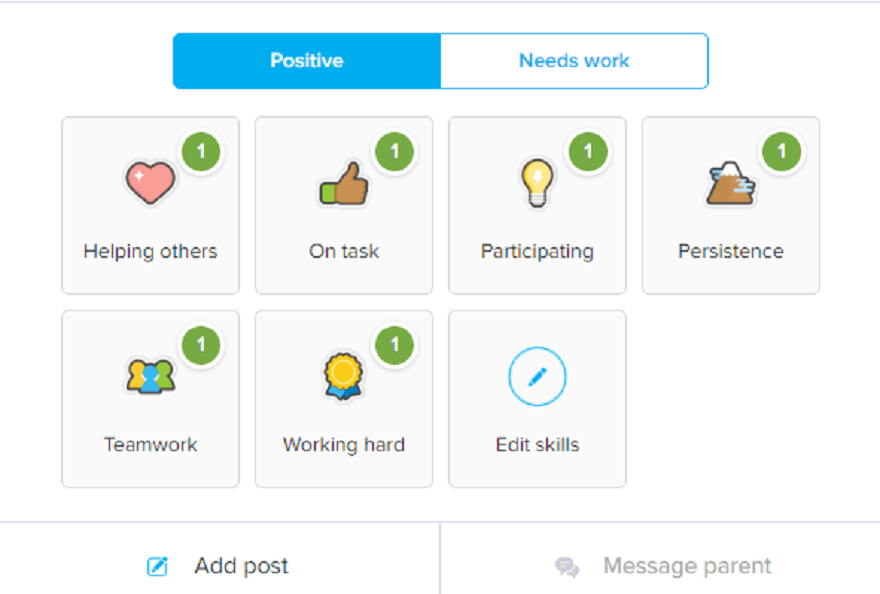Click the green badge on Working hard
The image size is (880, 594).
[395, 345]
